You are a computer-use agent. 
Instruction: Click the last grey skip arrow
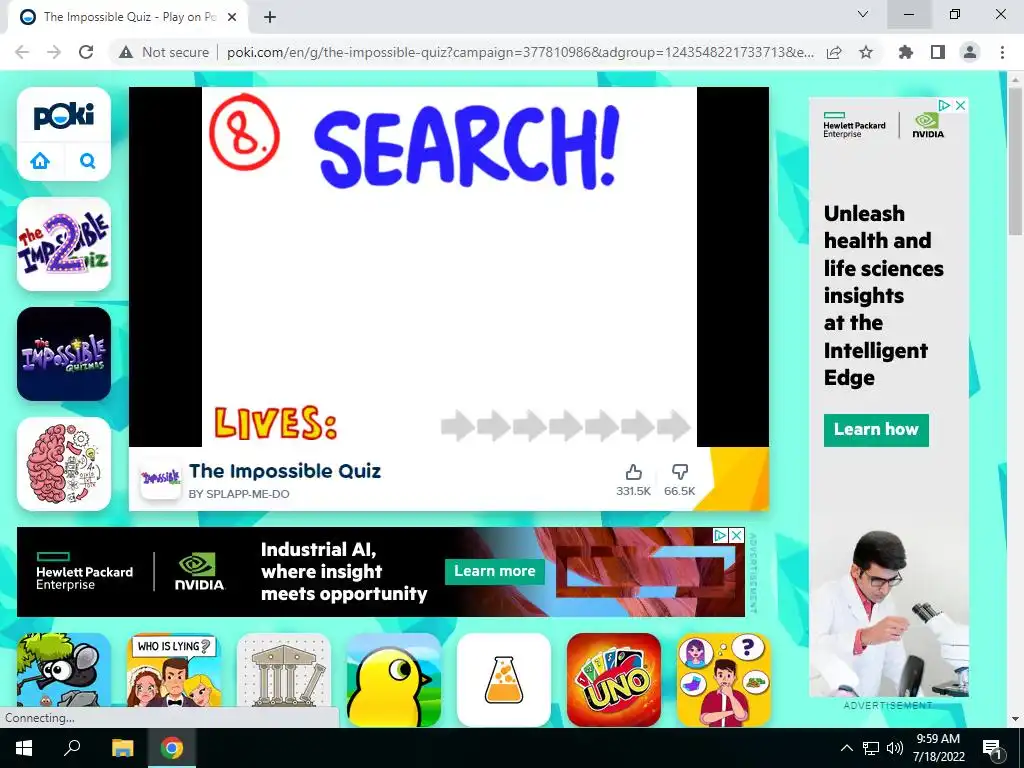tap(673, 426)
